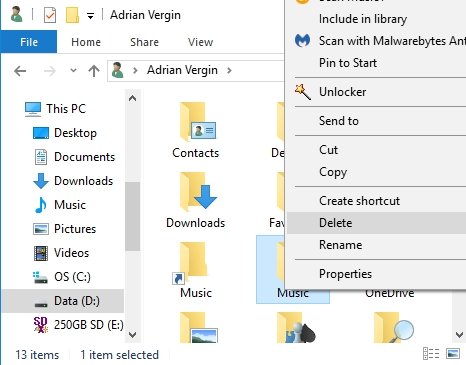The width and height of the screenshot is (466, 365).
Task: Select 250GB SD (E:) card in navigation pane
Action: tap(79, 325)
